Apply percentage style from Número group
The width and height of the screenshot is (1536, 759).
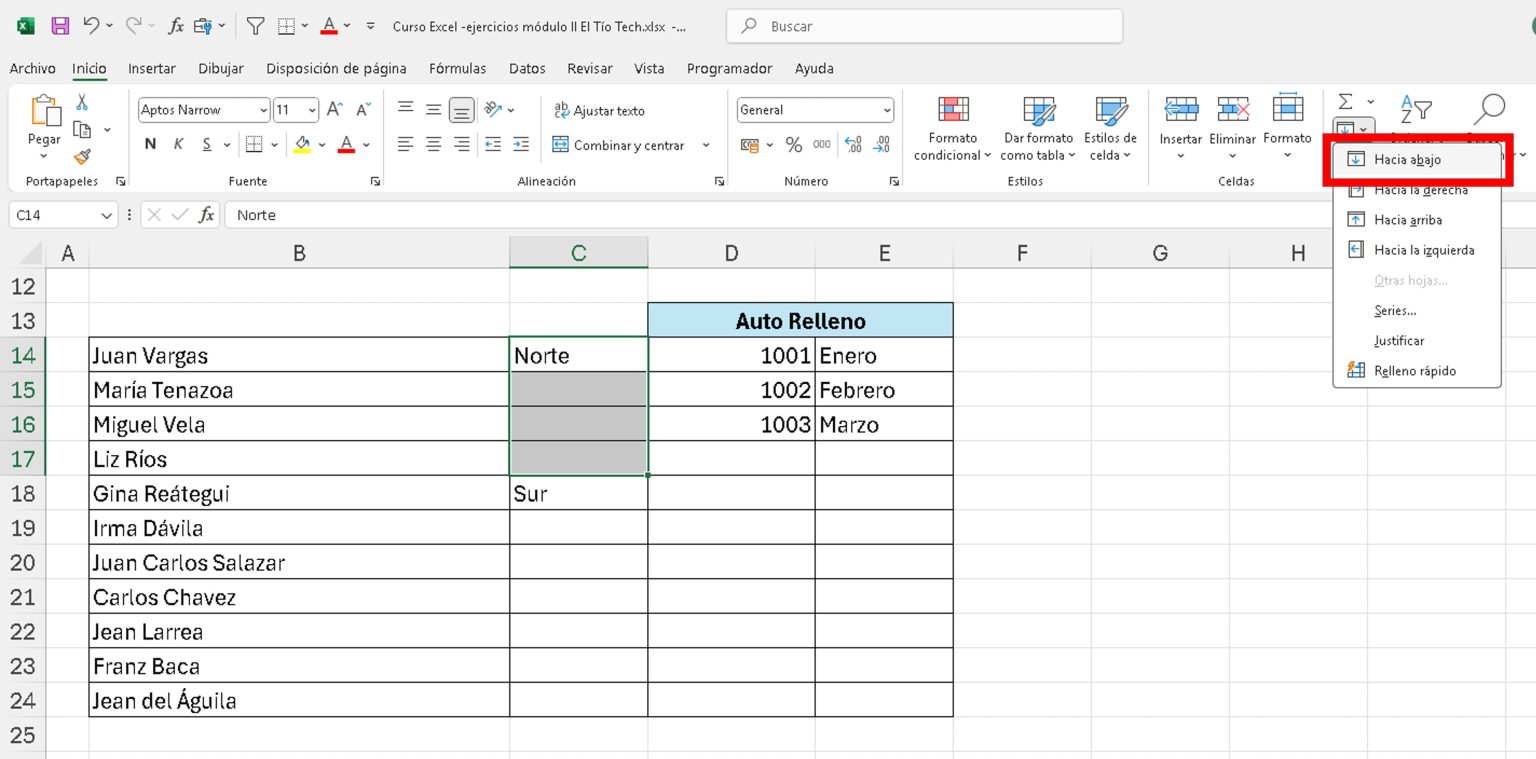coord(793,144)
